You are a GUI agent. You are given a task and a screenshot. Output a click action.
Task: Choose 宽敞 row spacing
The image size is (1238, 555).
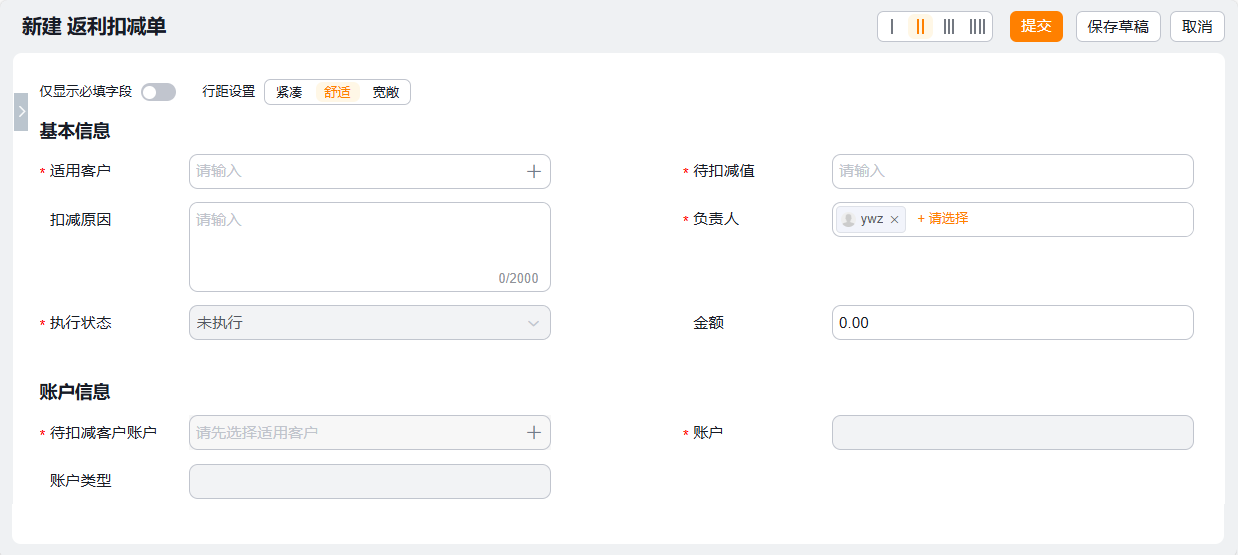click(x=386, y=92)
